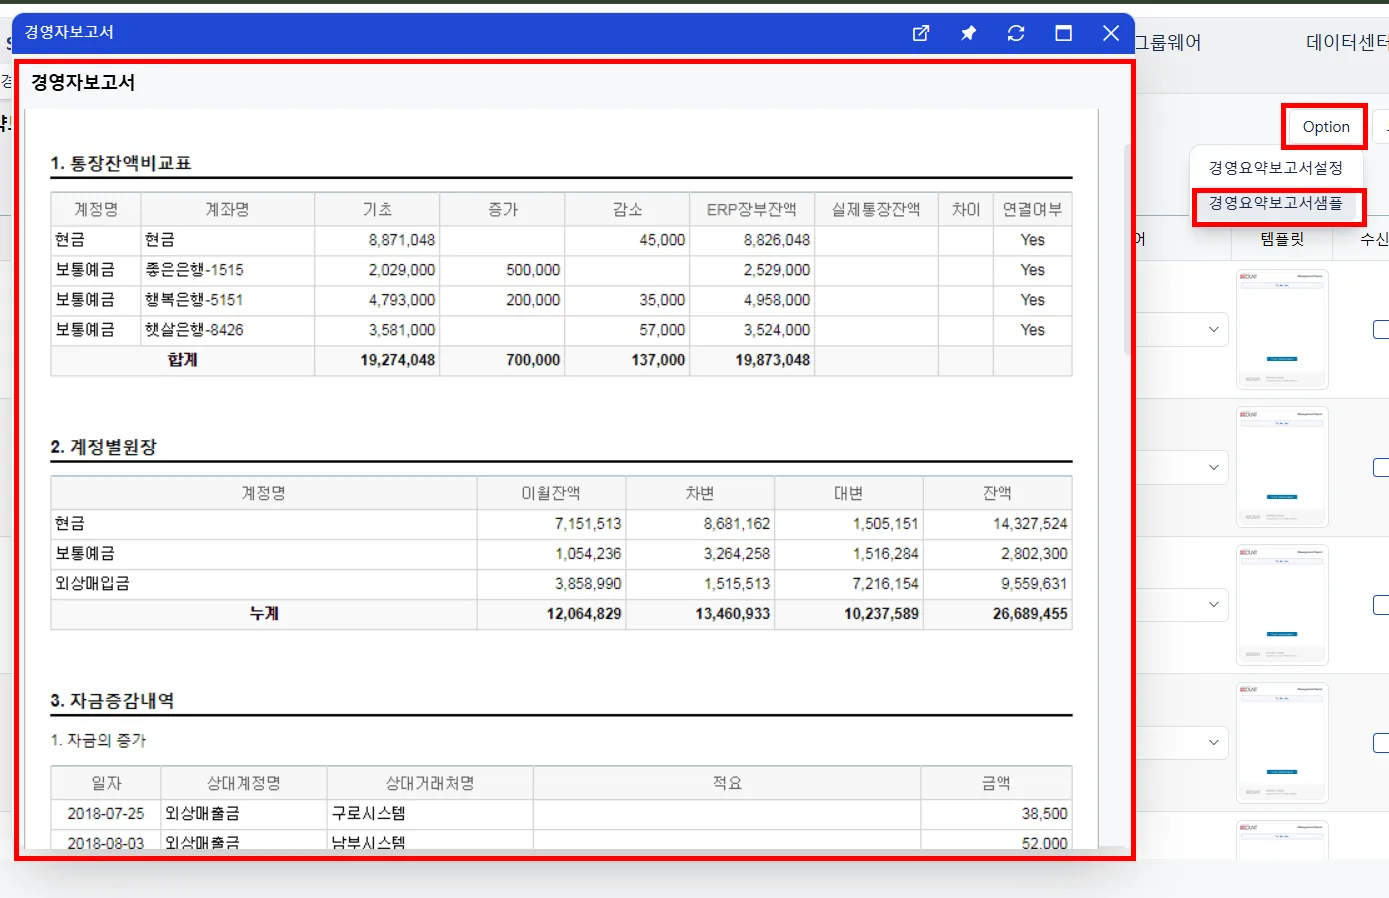The image size is (1389, 898).
Task: Click the 증가 column header
Action: 502,209
